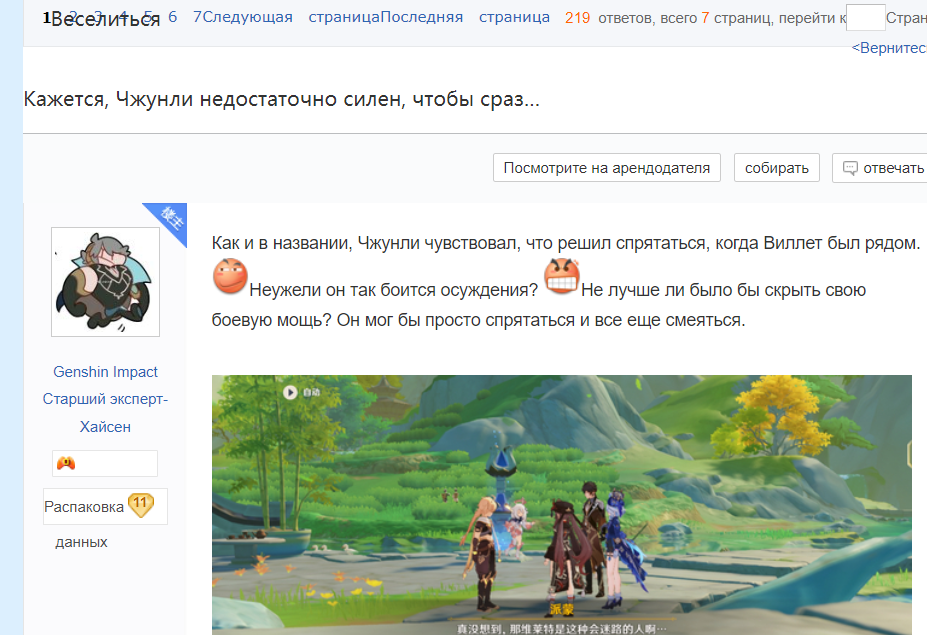The height and width of the screenshot is (635, 927).
Task: Click the '<Вернитесь' back link
Action: [x=889, y=48]
